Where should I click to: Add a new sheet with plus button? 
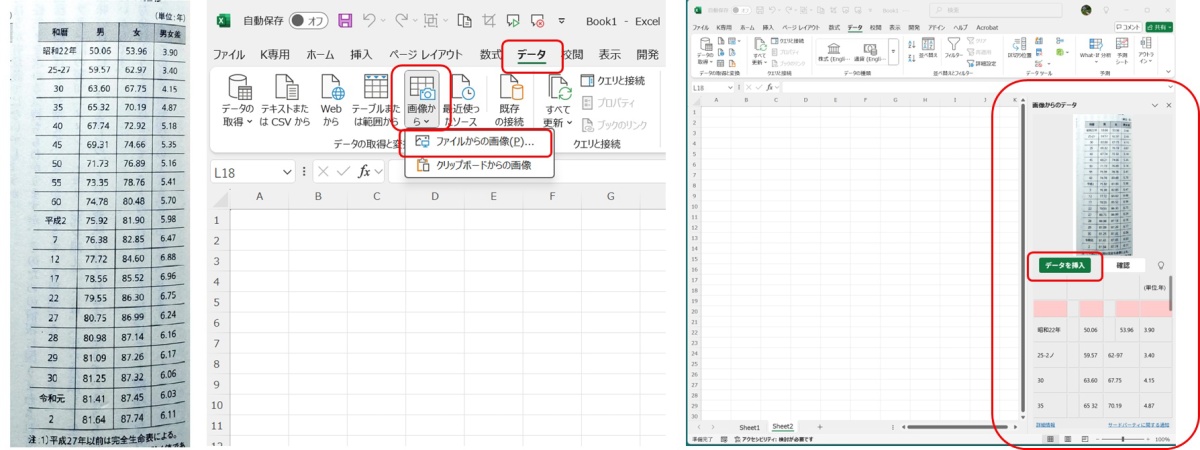tap(820, 425)
